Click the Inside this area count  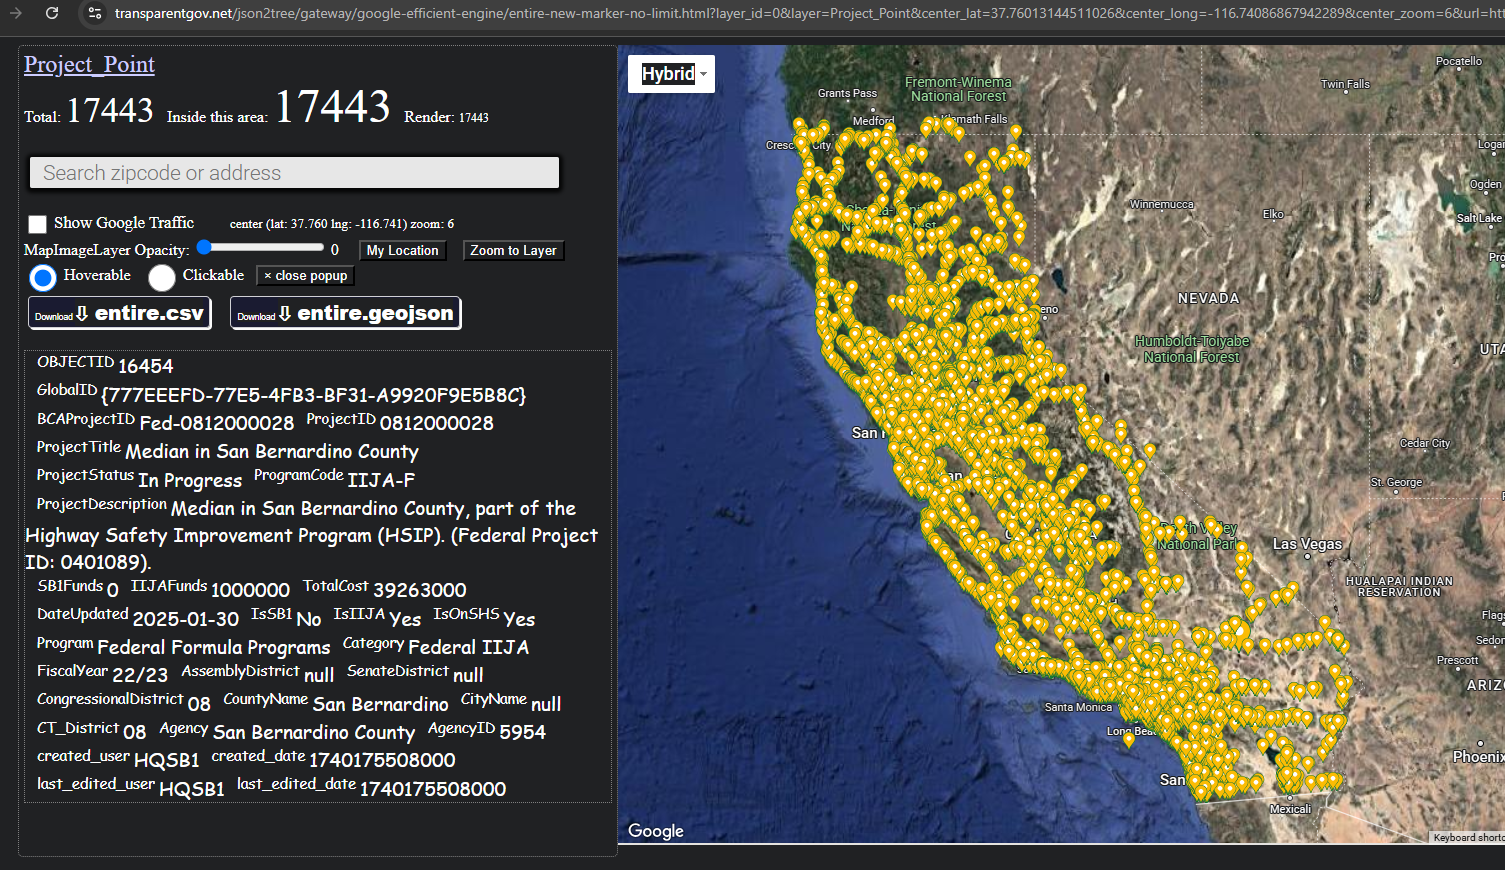click(x=332, y=106)
